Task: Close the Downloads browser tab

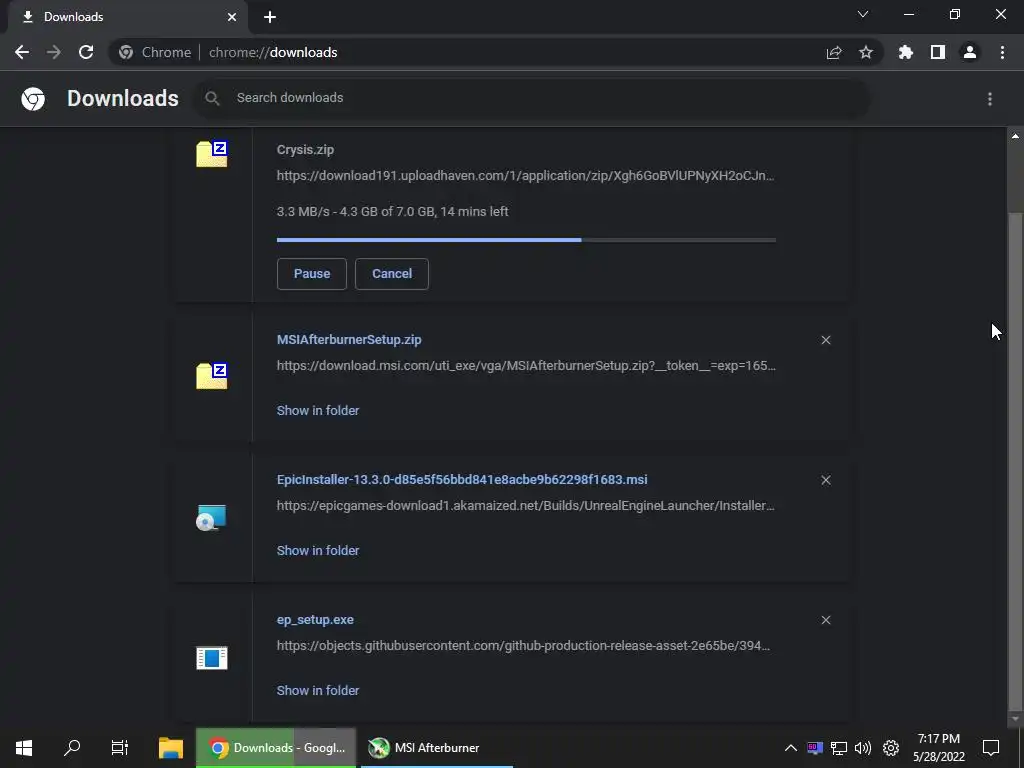Action: tap(232, 17)
